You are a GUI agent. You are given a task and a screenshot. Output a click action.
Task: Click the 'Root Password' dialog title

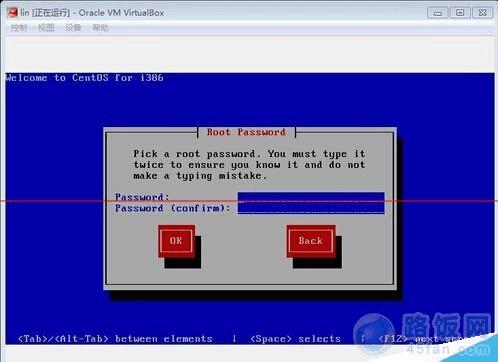(246, 132)
